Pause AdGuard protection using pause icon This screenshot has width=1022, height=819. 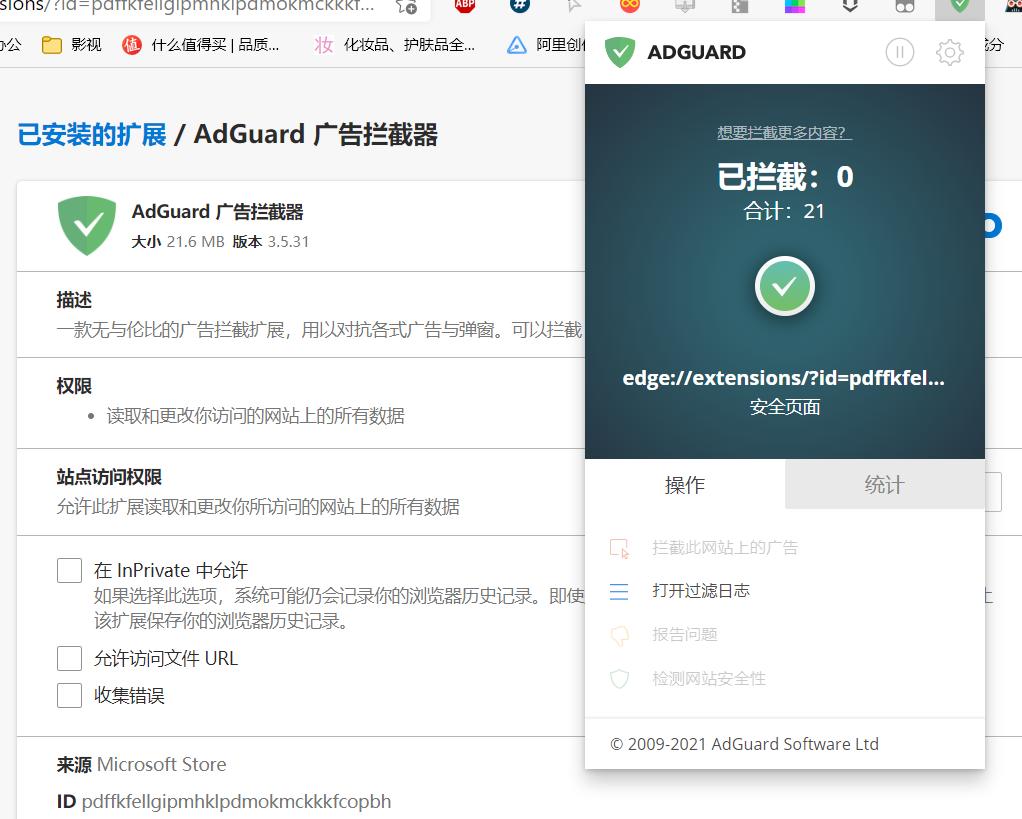899,52
